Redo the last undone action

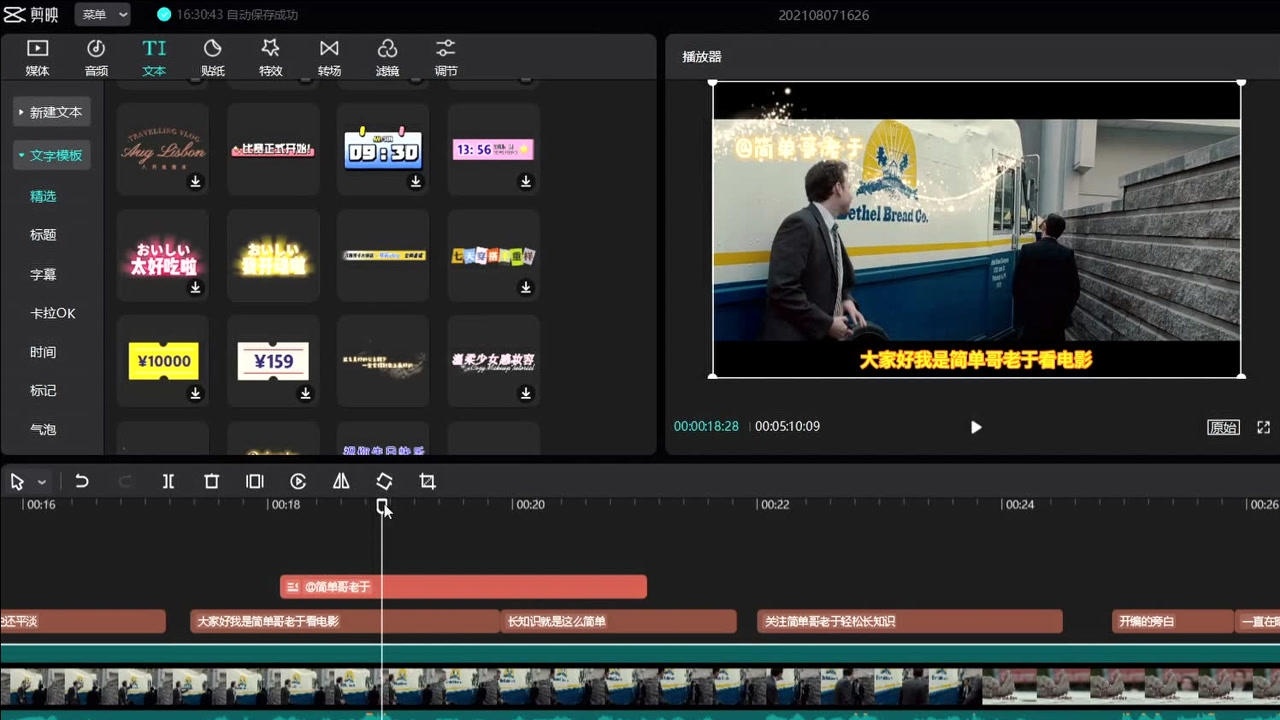point(125,482)
